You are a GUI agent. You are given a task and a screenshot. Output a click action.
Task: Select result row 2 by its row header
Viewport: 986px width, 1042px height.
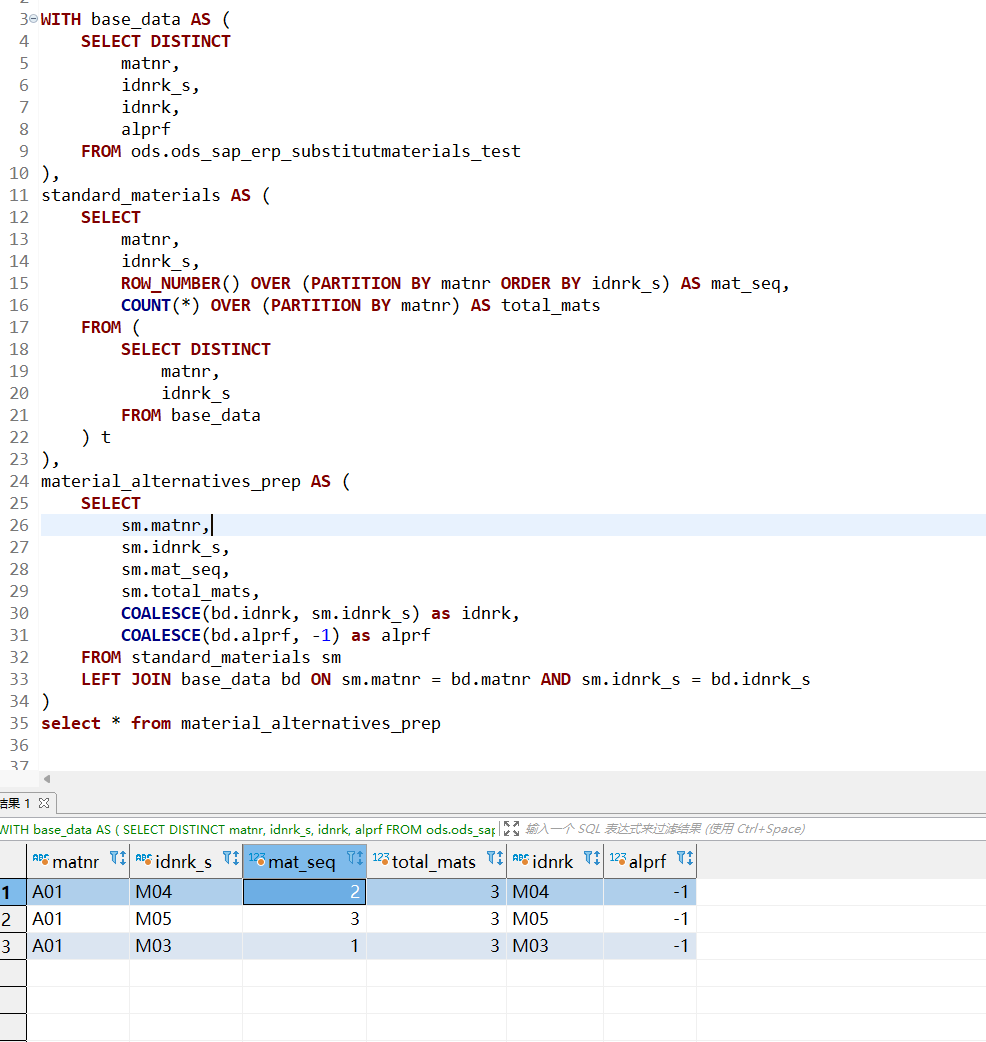pos(10,919)
